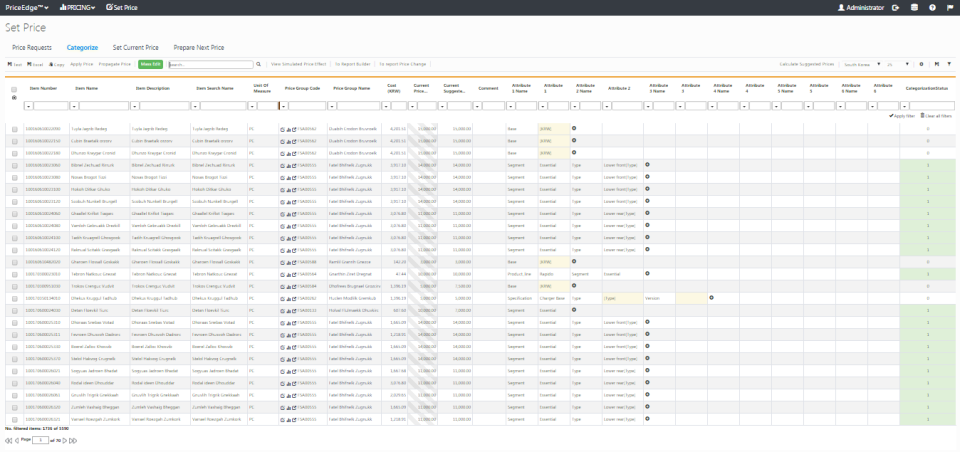Click the green Mass Edit button
This screenshot has height=452, width=960.
[x=151, y=64]
